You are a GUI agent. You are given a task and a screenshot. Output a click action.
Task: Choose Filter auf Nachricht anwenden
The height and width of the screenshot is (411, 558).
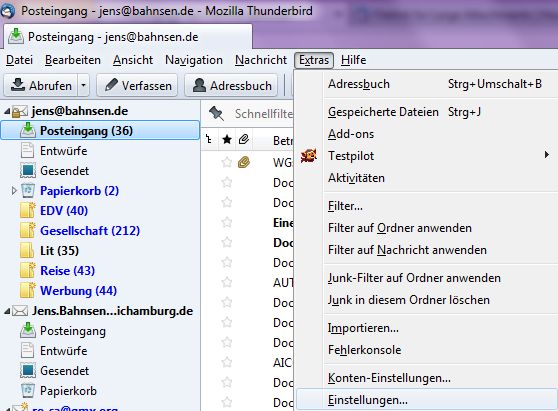[427, 250]
